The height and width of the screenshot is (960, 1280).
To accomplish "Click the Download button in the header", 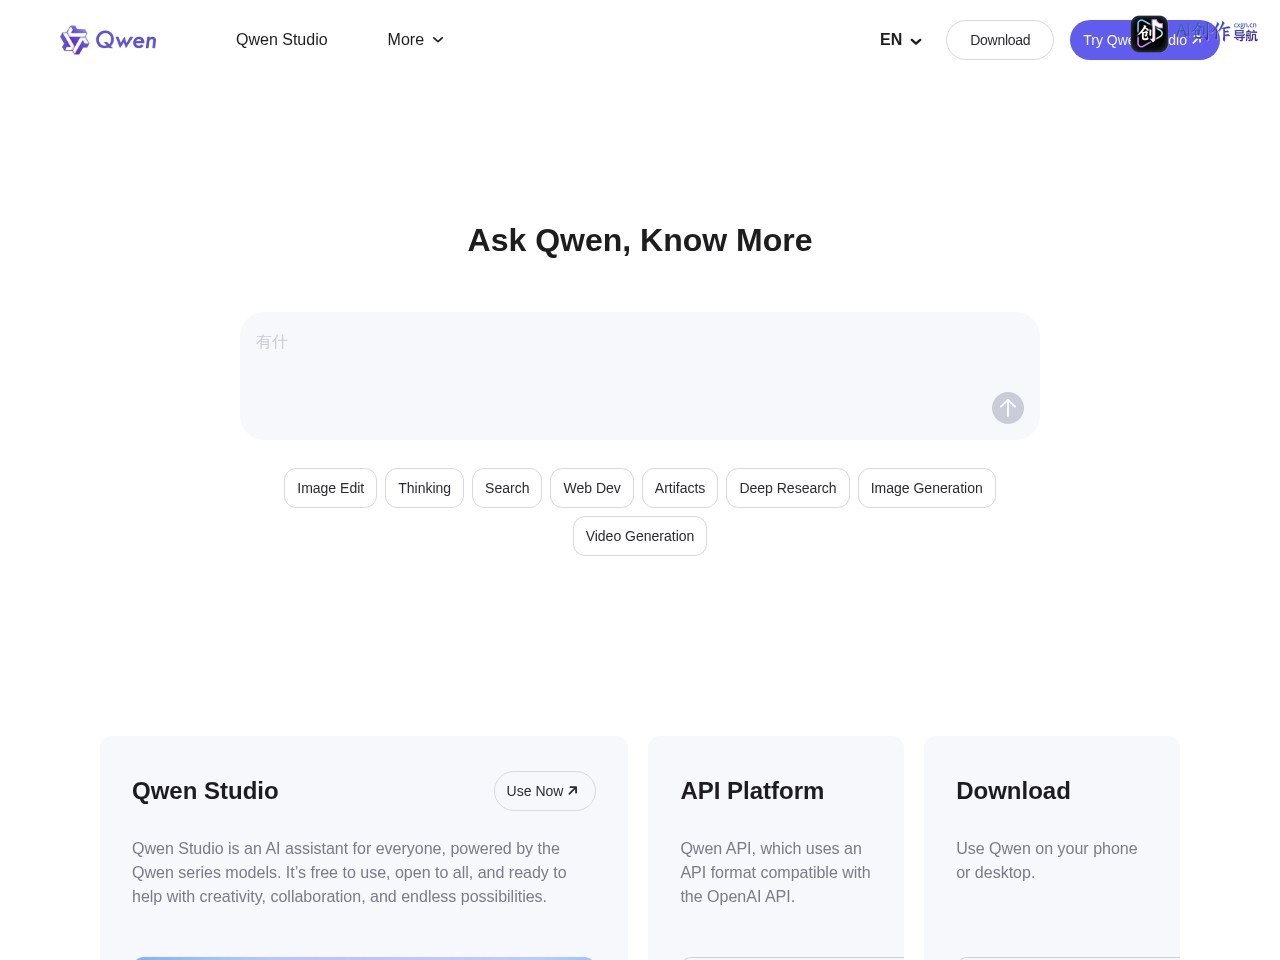I will 1000,40.
